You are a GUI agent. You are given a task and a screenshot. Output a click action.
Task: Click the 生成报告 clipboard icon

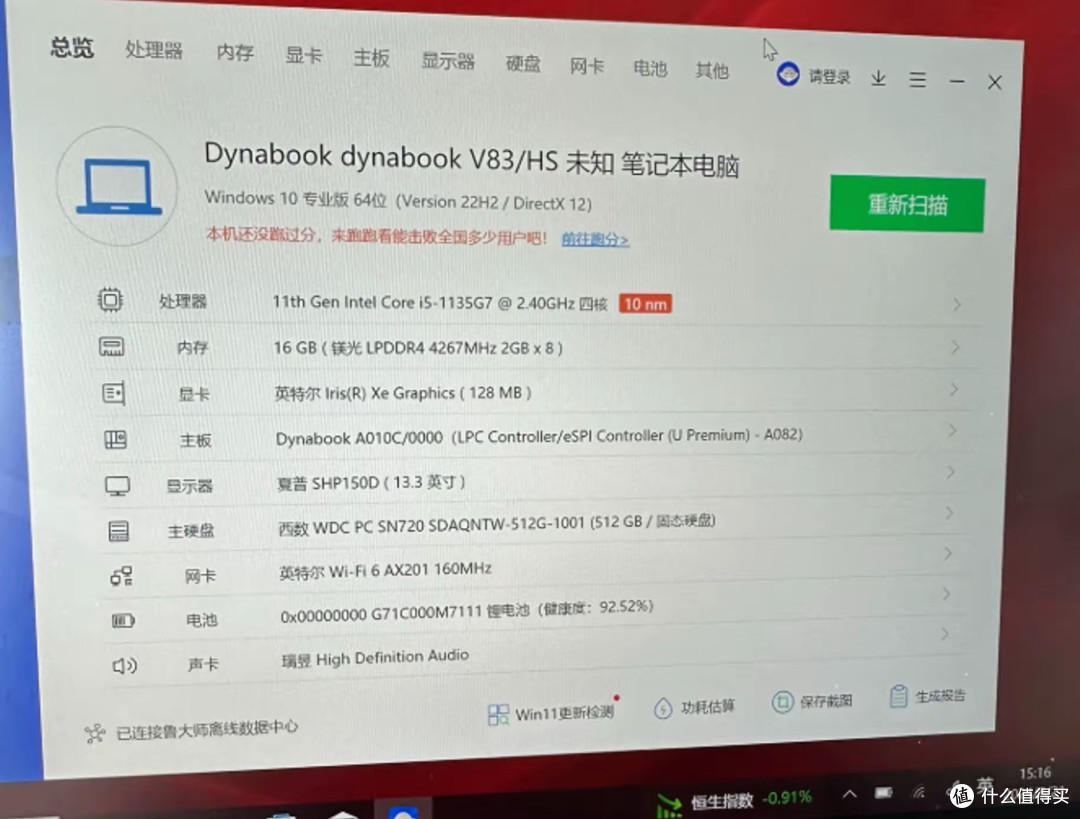click(898, 696)
